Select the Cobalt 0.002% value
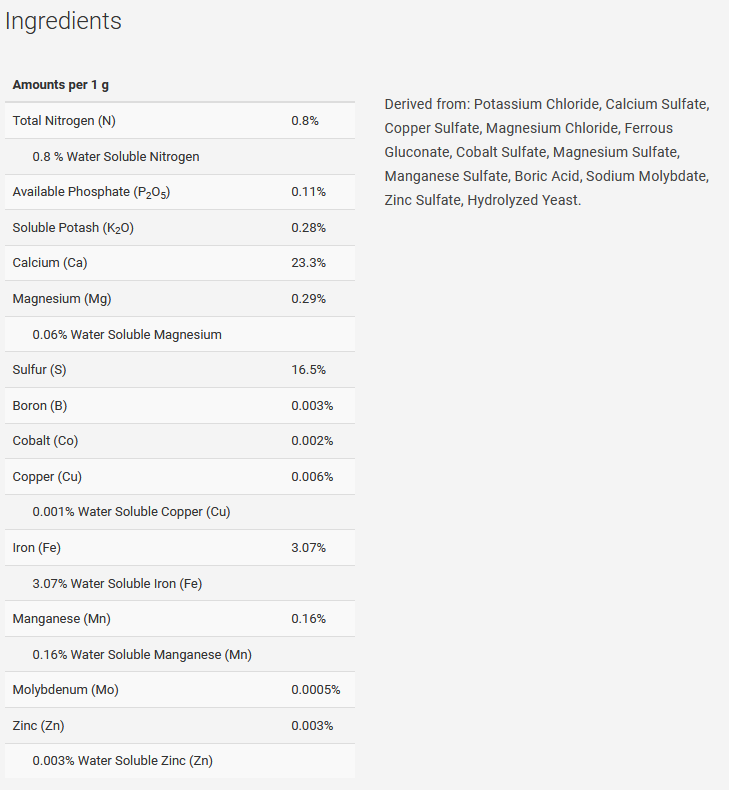 (x=312, y=441)
